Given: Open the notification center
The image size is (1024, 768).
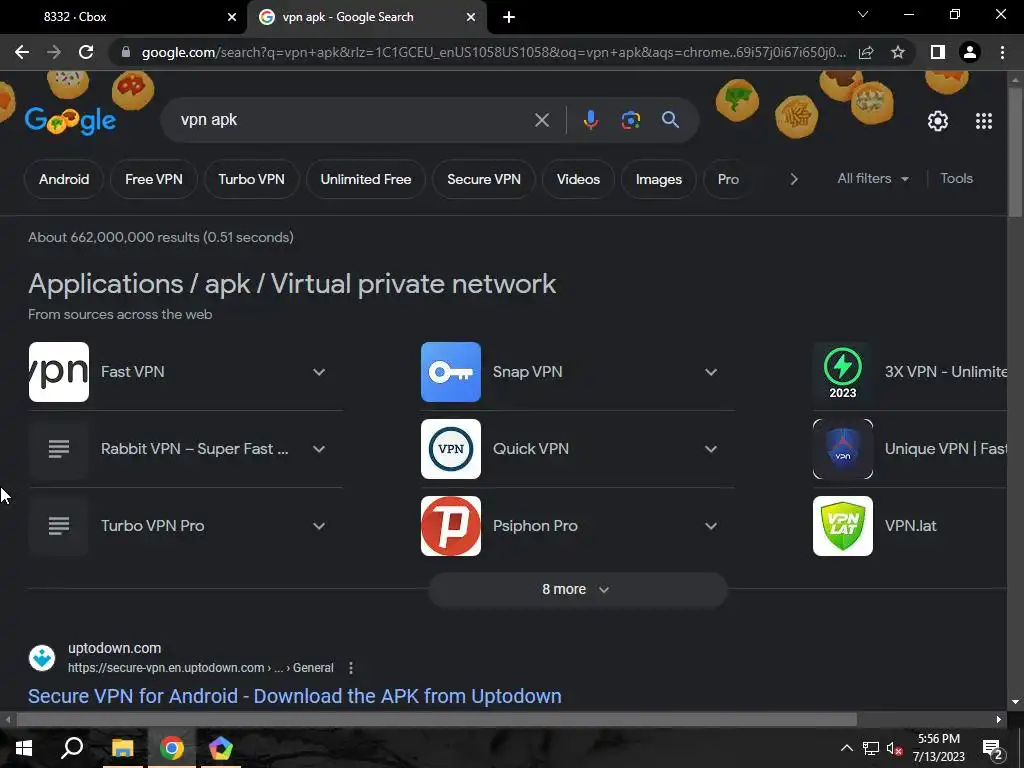Looking at the screenshot, I should point(992,749).
